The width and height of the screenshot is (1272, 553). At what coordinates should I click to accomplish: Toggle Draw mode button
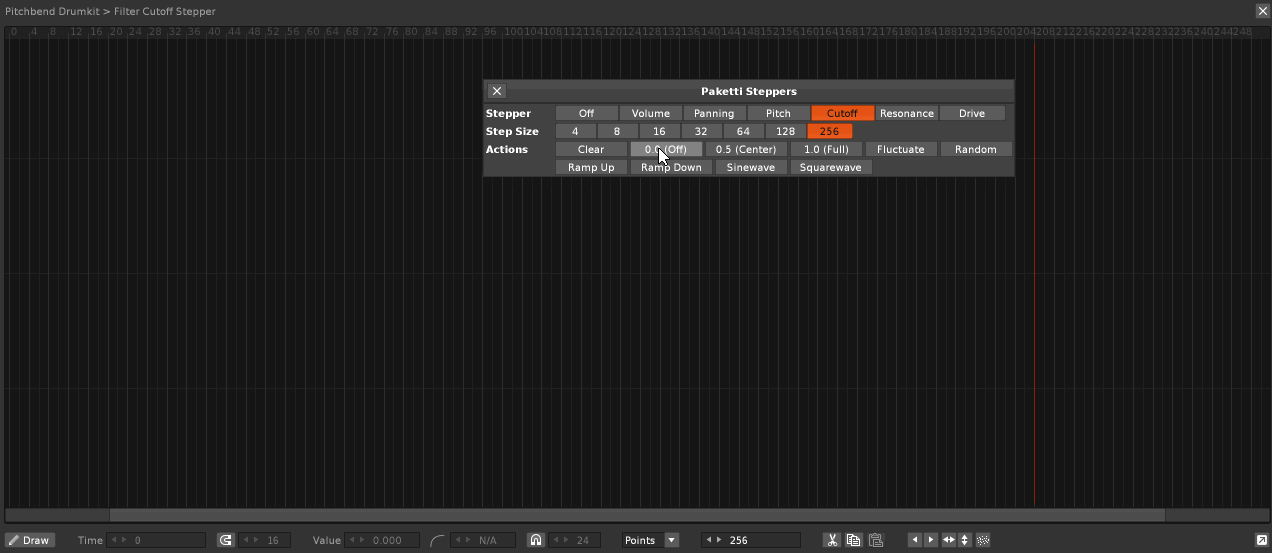pyautogui.click(x=30, y=540)
